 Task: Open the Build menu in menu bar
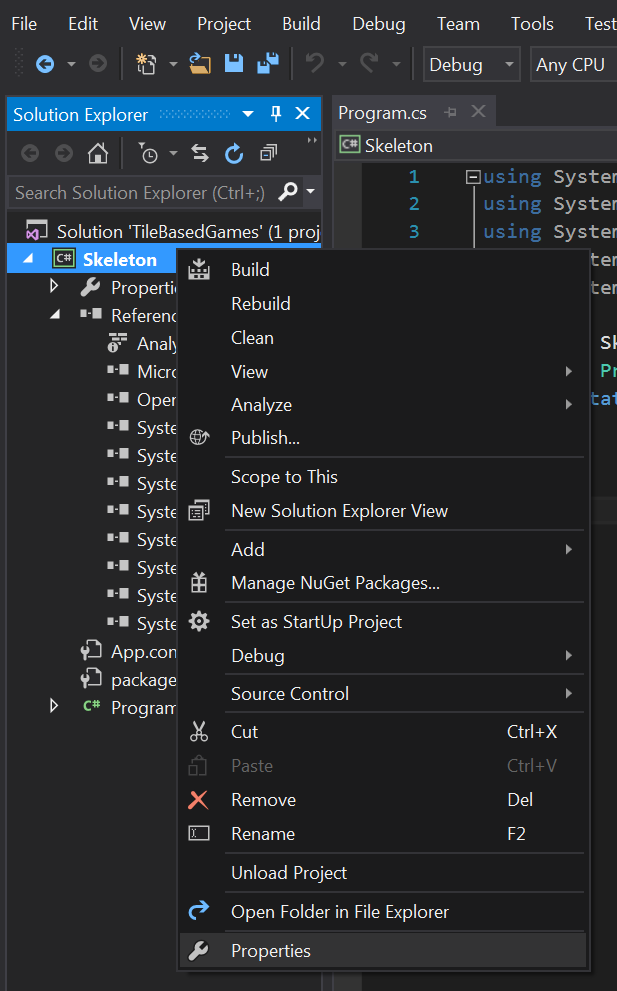pyautogui.click(x=301, y=23)
